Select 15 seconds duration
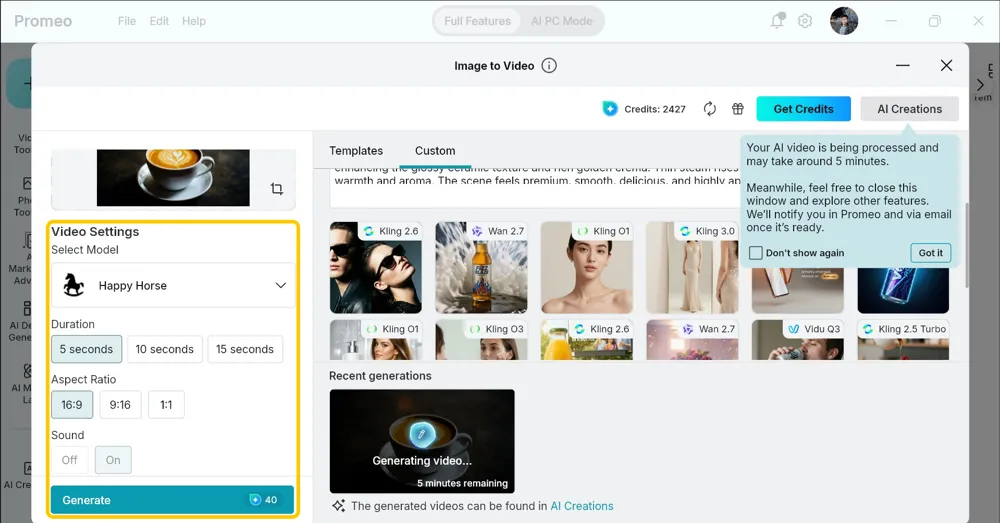The image size is (1000, 523). tap(245, 349)
